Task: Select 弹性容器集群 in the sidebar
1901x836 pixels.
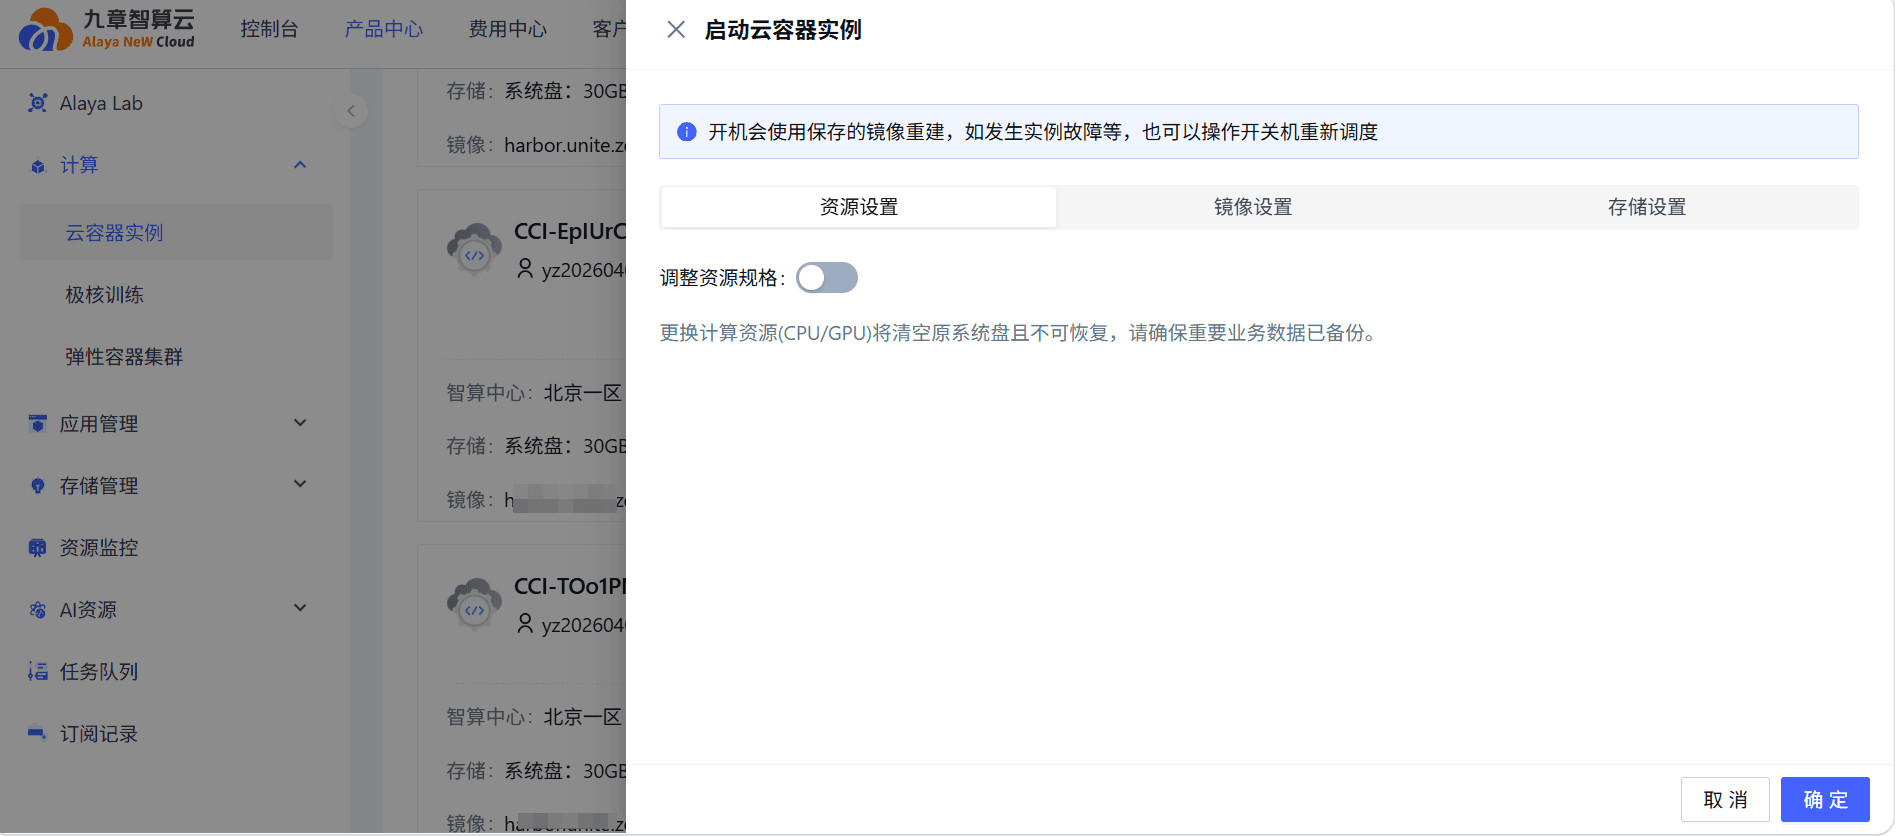Action: pyautogui.click(x=124, y=357)
